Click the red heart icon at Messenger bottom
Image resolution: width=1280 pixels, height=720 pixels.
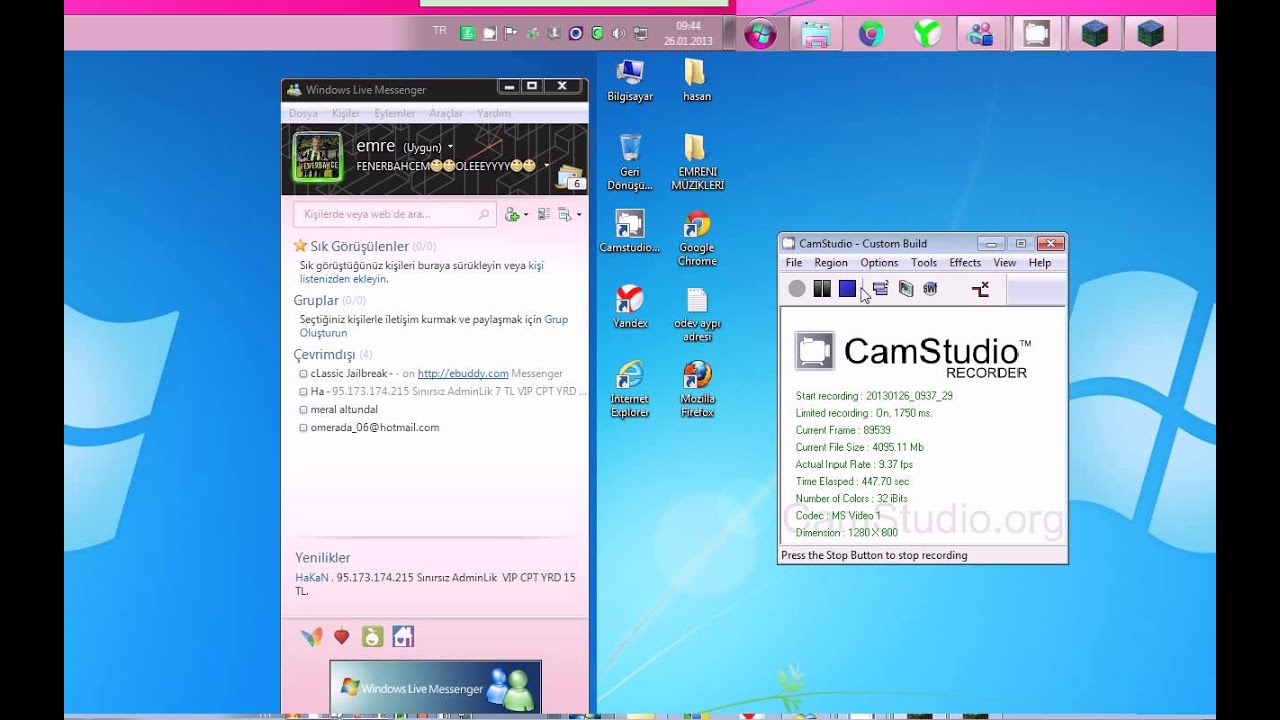342,636
